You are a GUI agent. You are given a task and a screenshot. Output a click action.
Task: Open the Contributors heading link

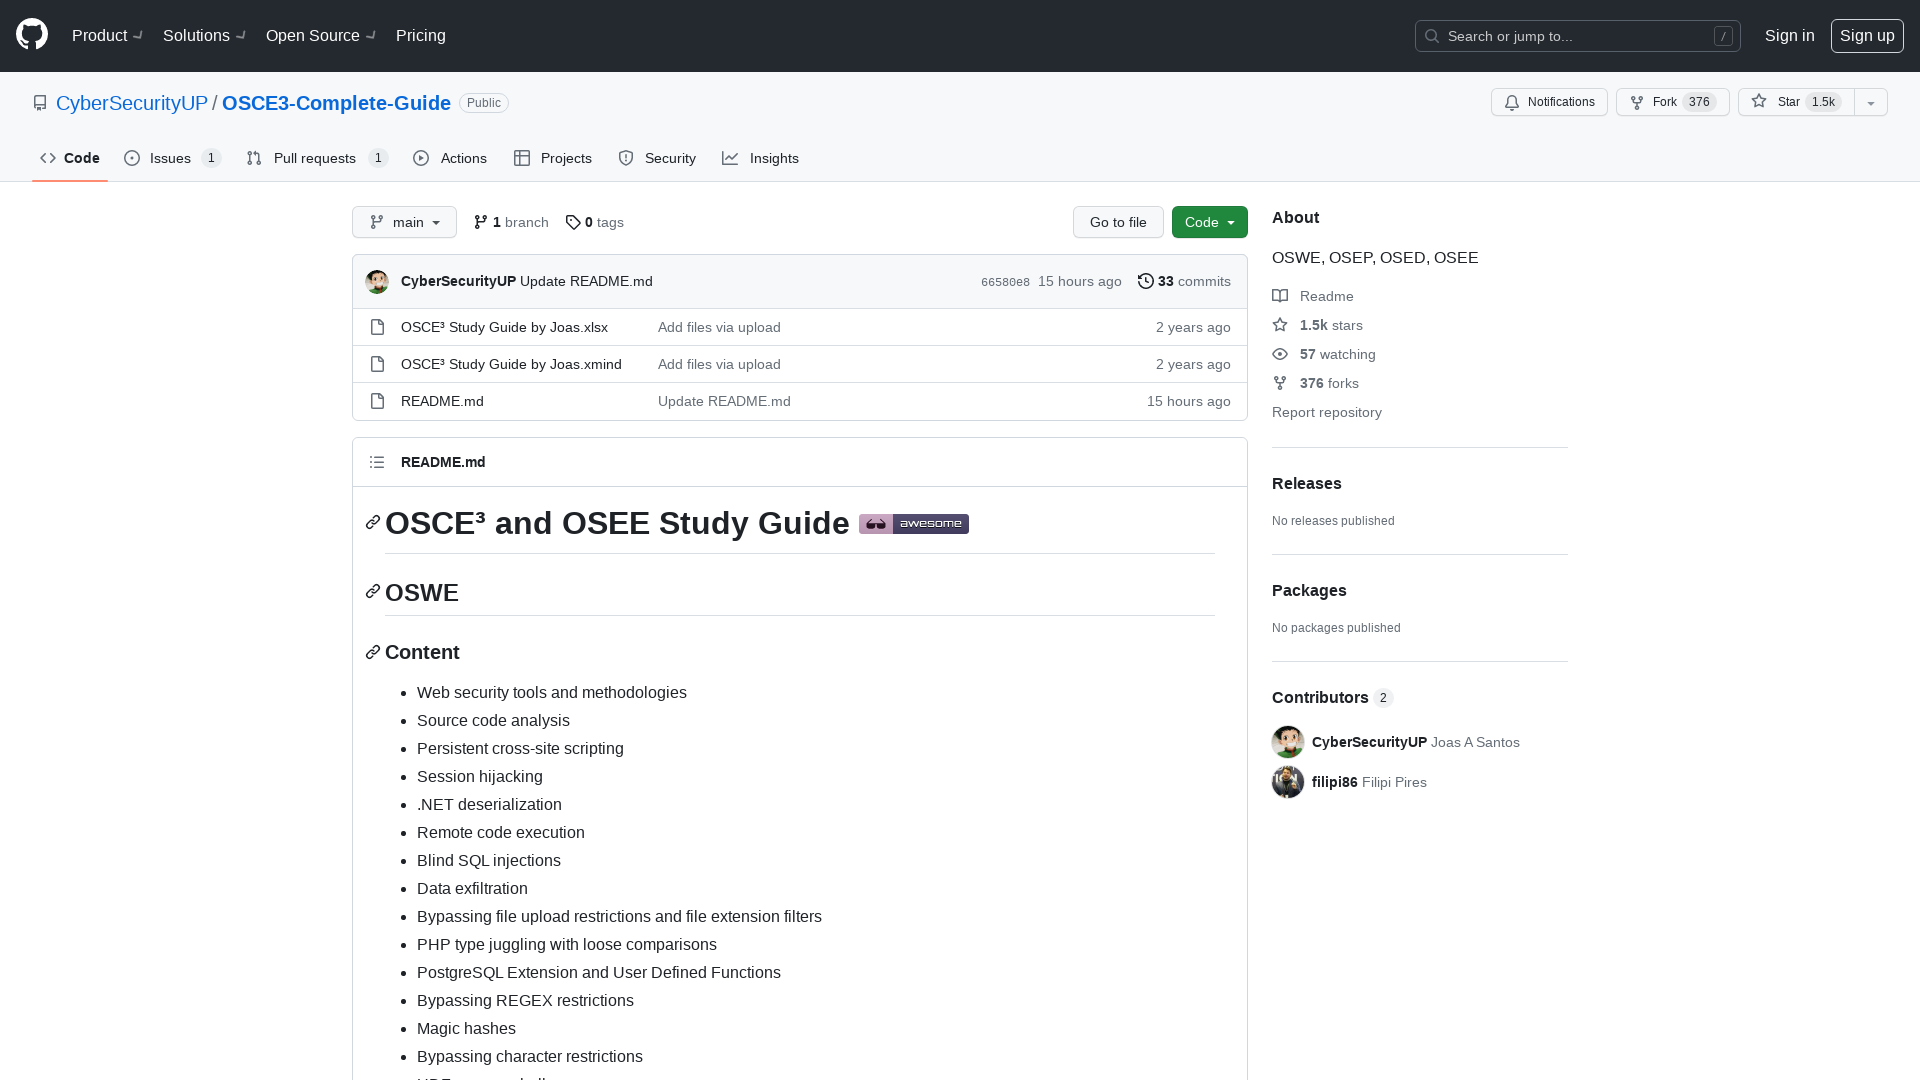click(x=1332, y=697)
